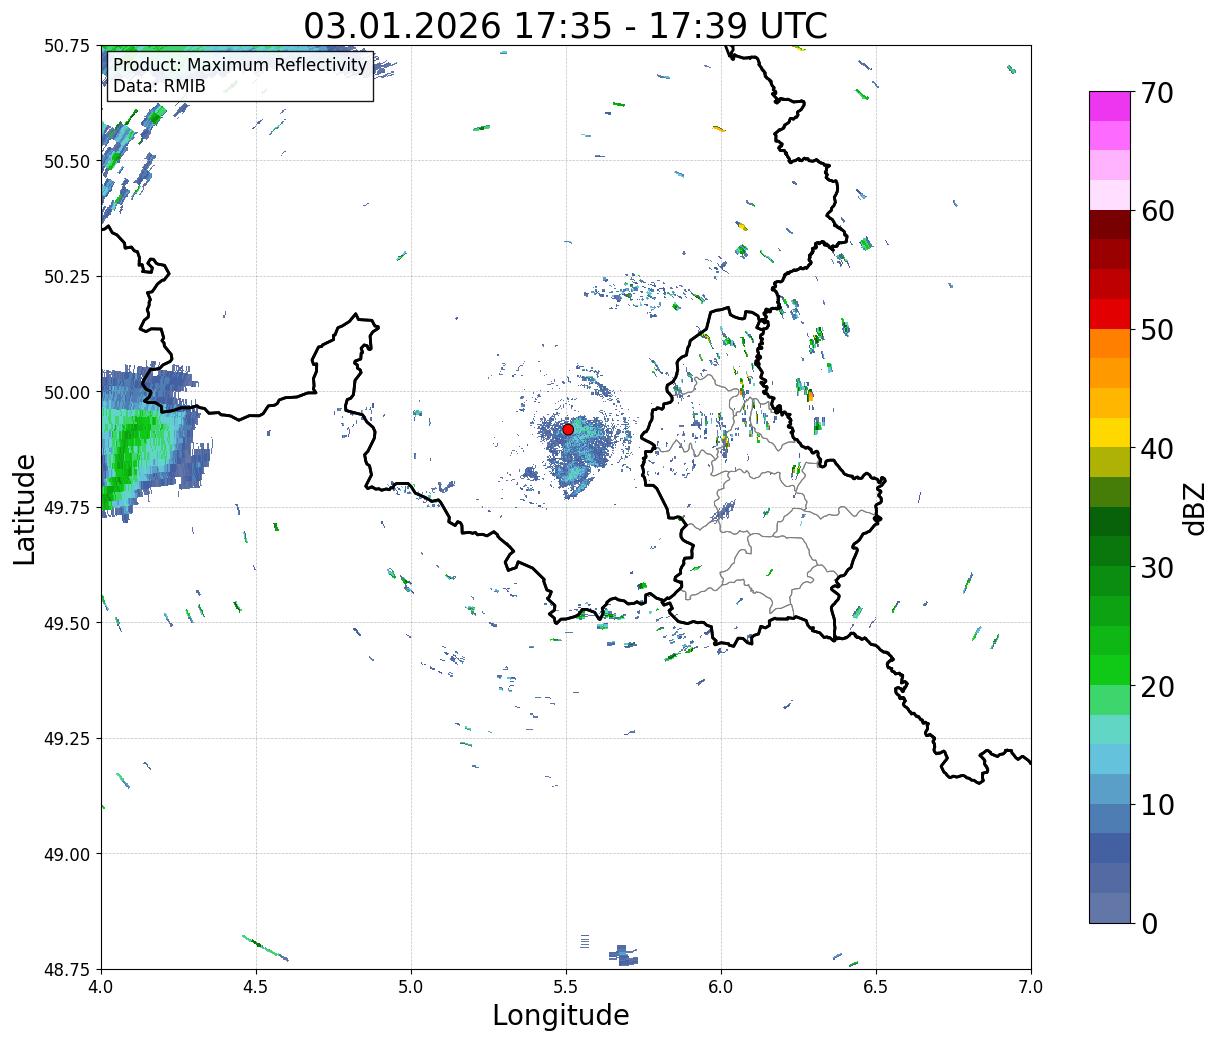Click the light cyan colorbar segment below 20

point(1110,730)
